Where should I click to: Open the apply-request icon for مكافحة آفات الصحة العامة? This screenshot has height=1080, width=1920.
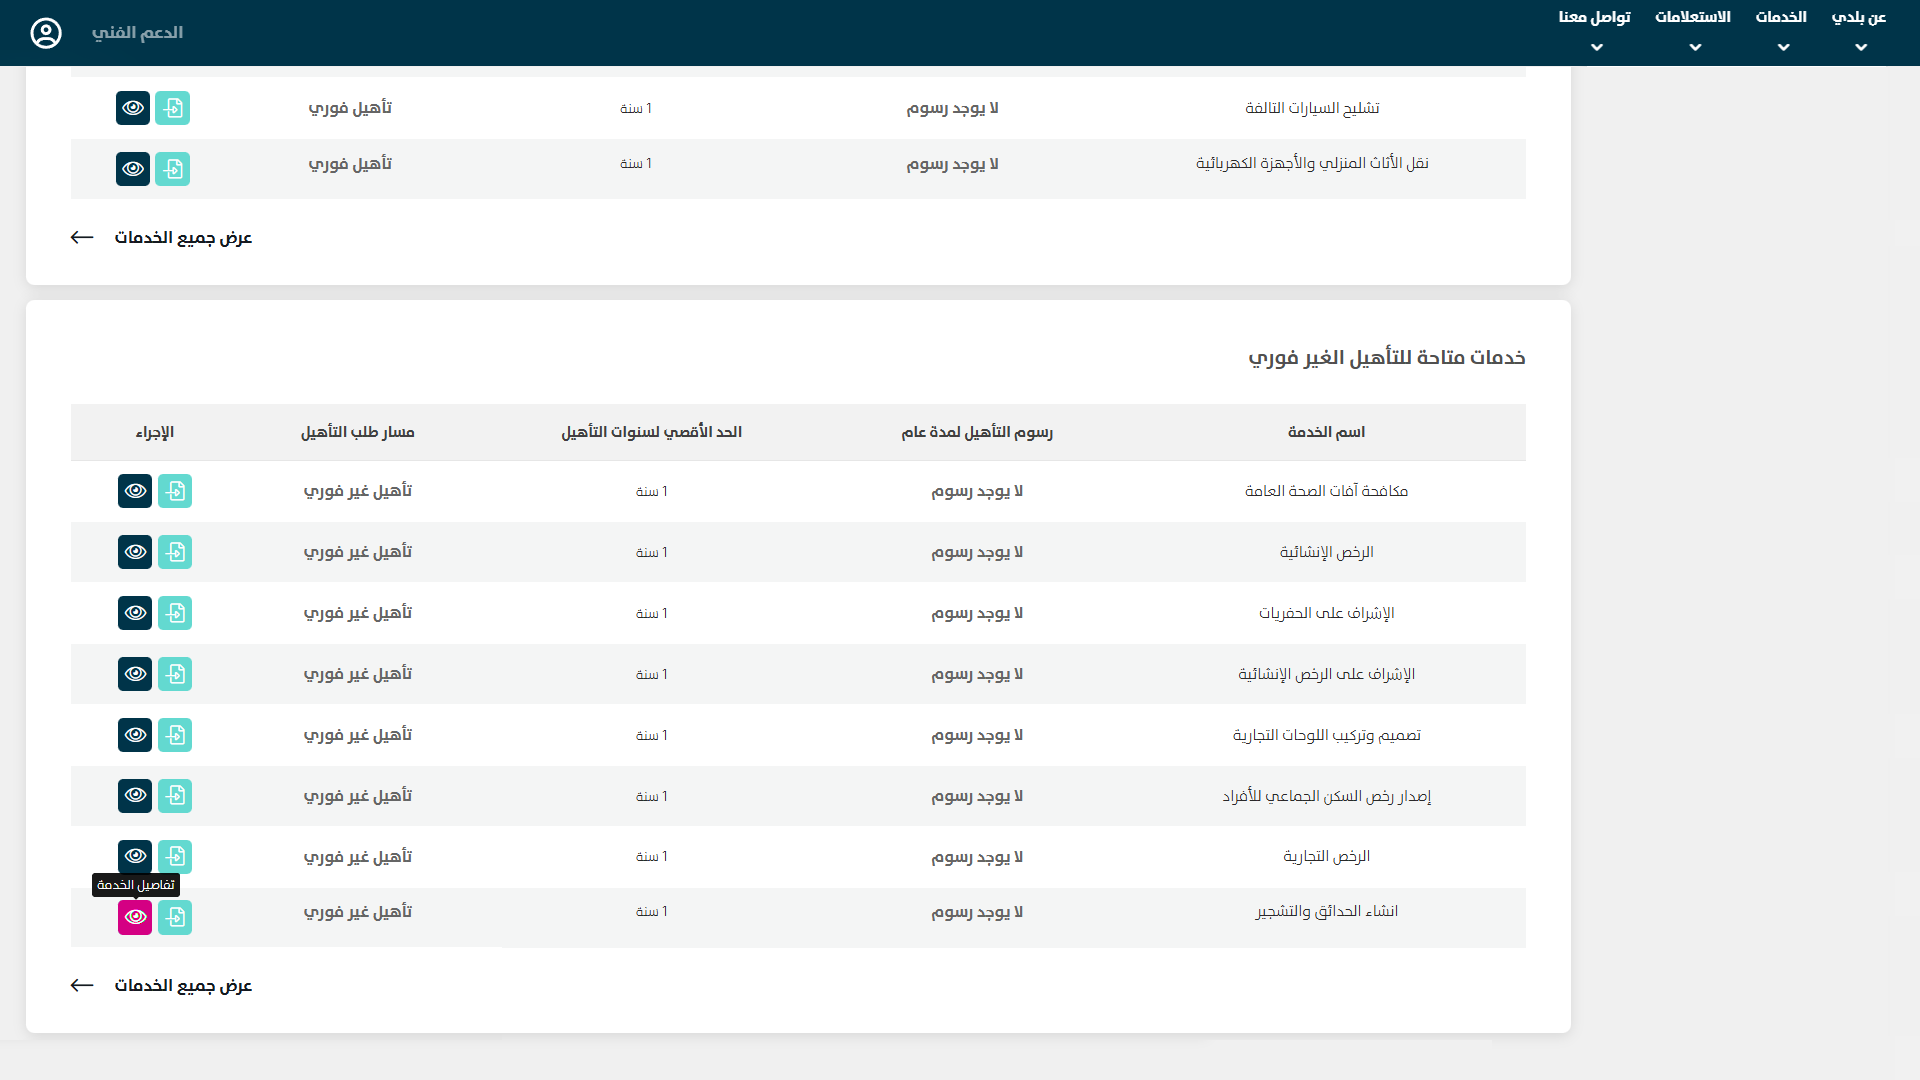click(x=175, y=491)
